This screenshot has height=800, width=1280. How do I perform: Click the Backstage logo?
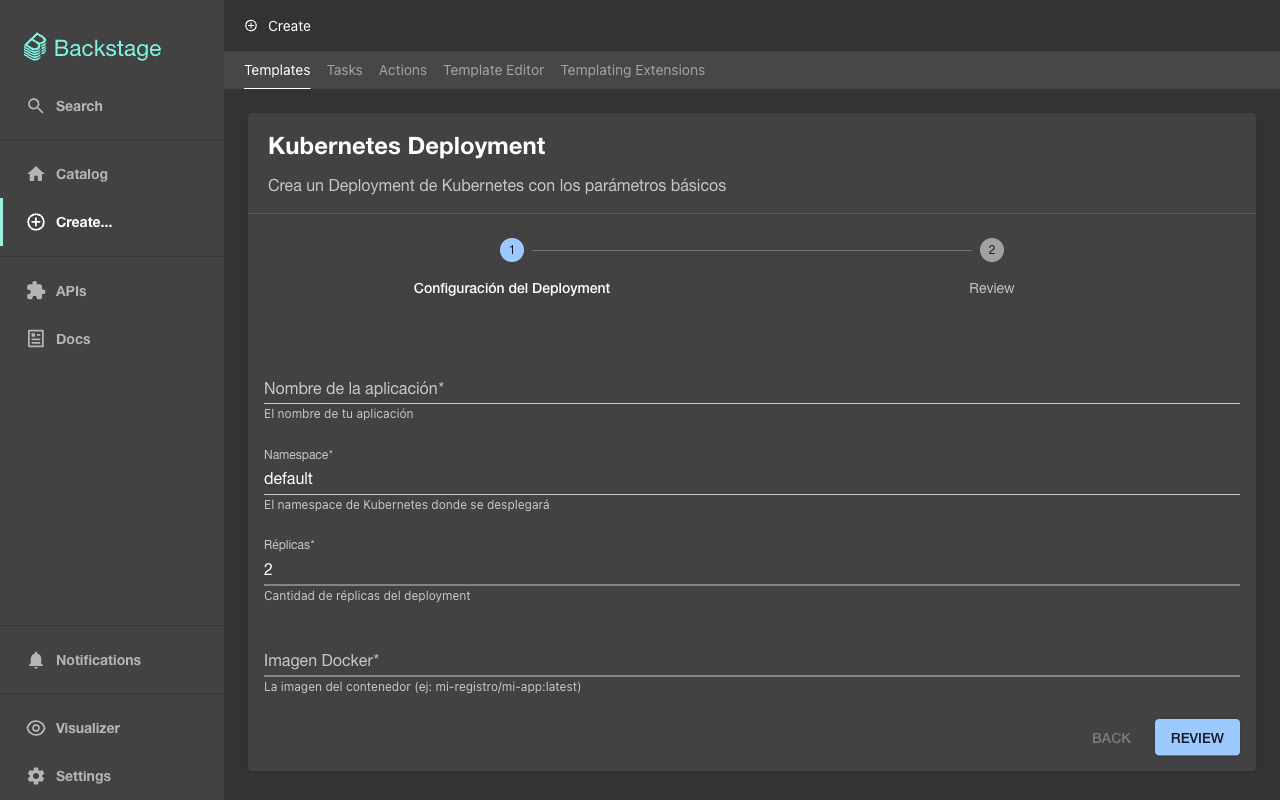92,47
